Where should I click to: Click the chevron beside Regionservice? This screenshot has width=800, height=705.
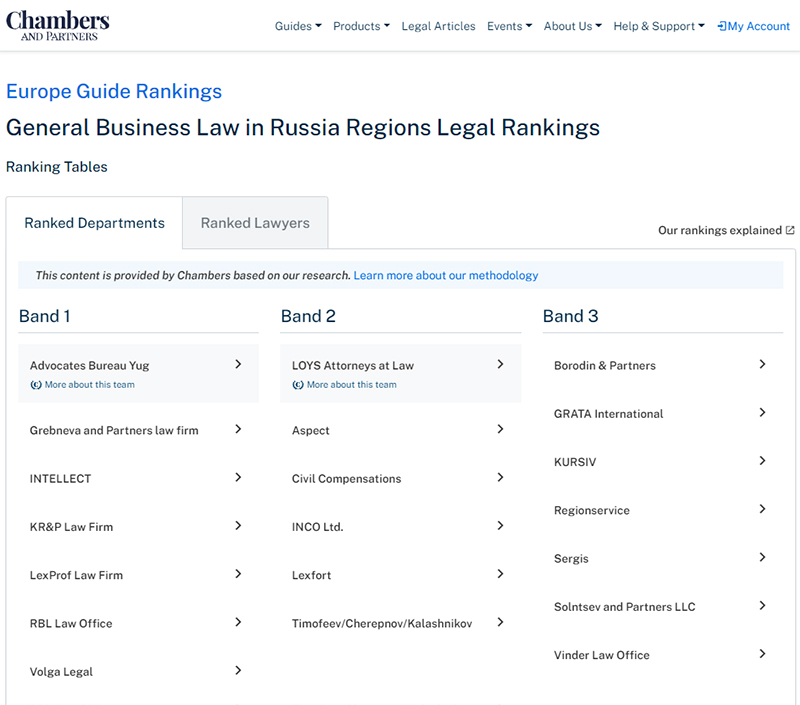[762, 509]
